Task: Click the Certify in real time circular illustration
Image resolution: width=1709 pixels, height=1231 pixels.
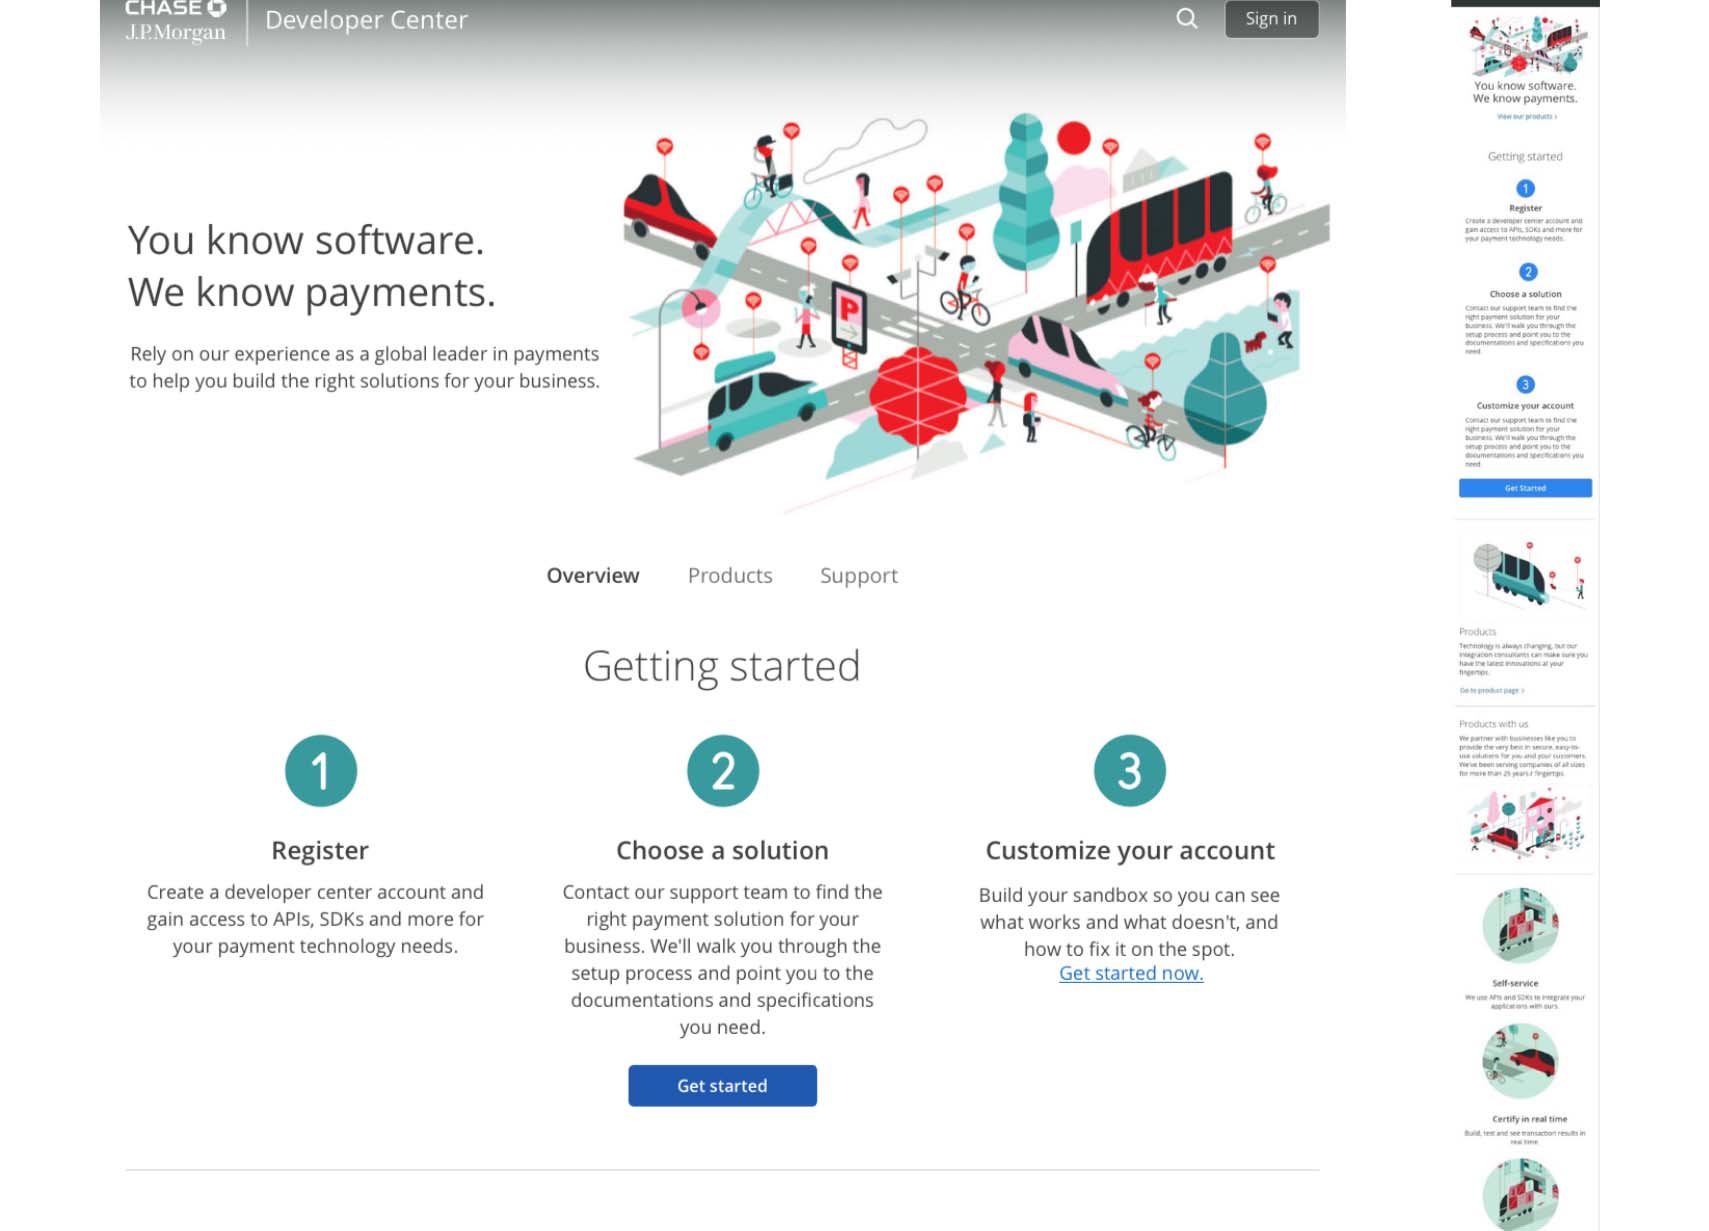Action: pos(1520,1061)
